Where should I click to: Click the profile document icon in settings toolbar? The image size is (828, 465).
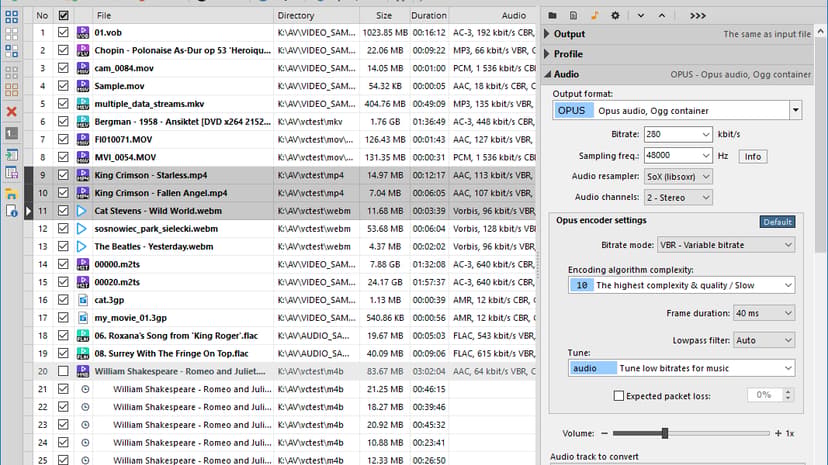(573, 15)
